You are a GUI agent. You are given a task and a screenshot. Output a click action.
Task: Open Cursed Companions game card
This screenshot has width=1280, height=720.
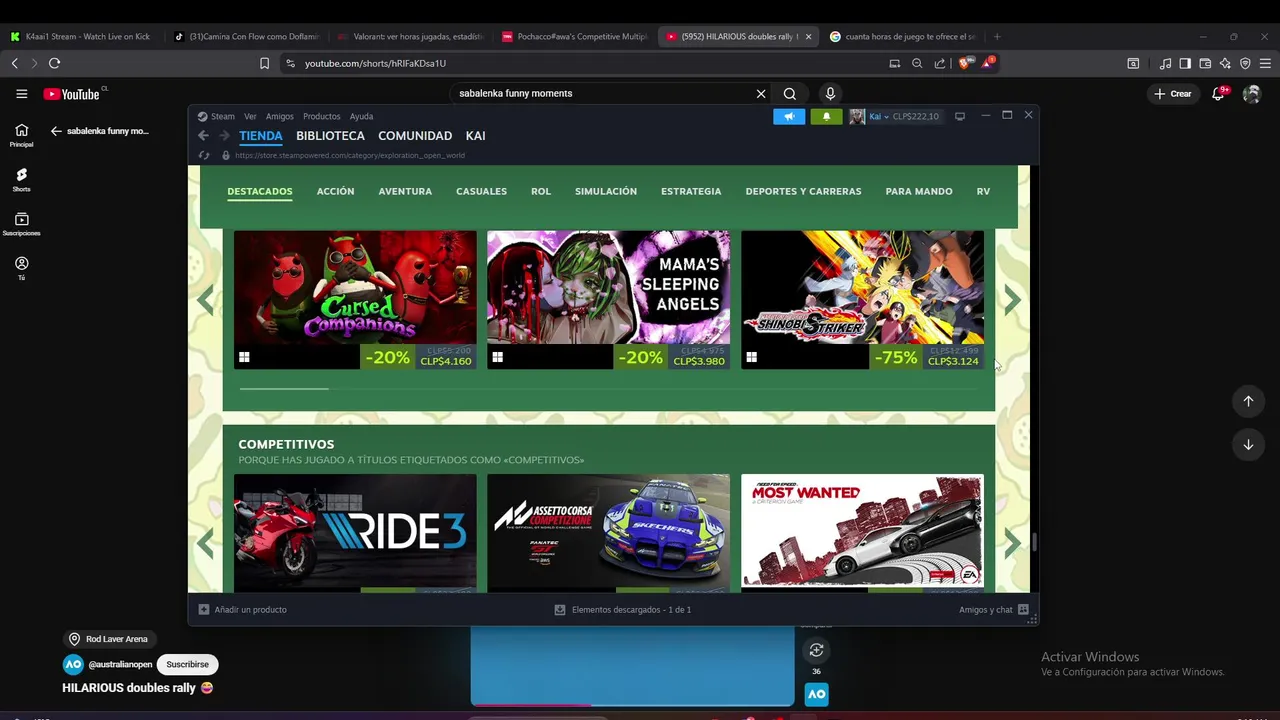355,299
